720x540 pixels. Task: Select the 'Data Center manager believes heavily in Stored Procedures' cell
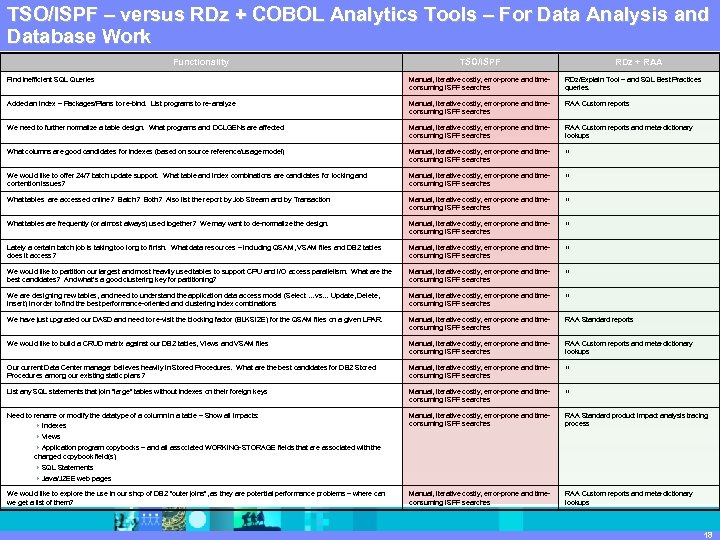pos(201,371)
